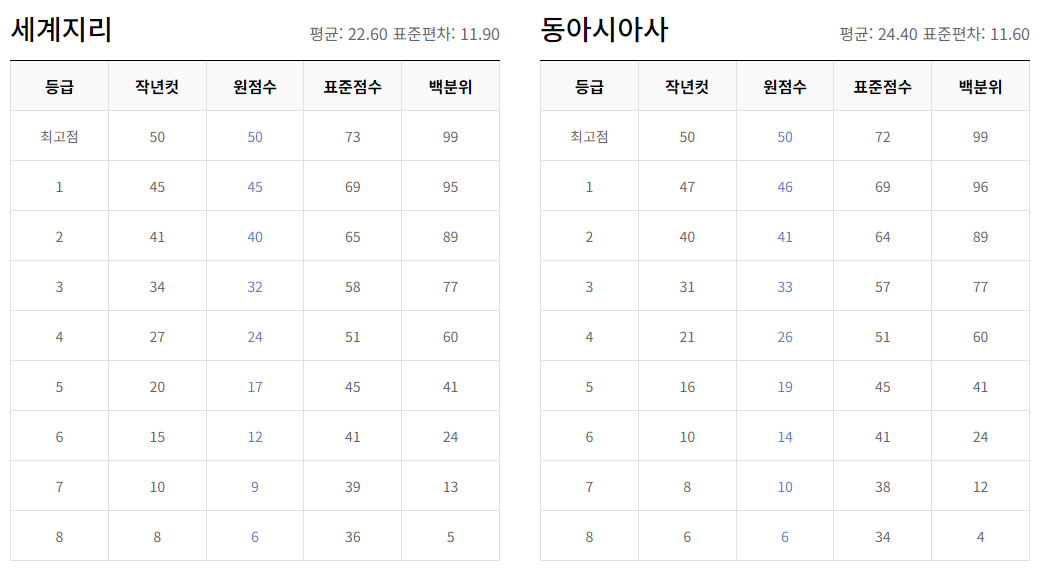Open blue 원점수 24 in 세계지리 grade 4

(x=255, y=337)
